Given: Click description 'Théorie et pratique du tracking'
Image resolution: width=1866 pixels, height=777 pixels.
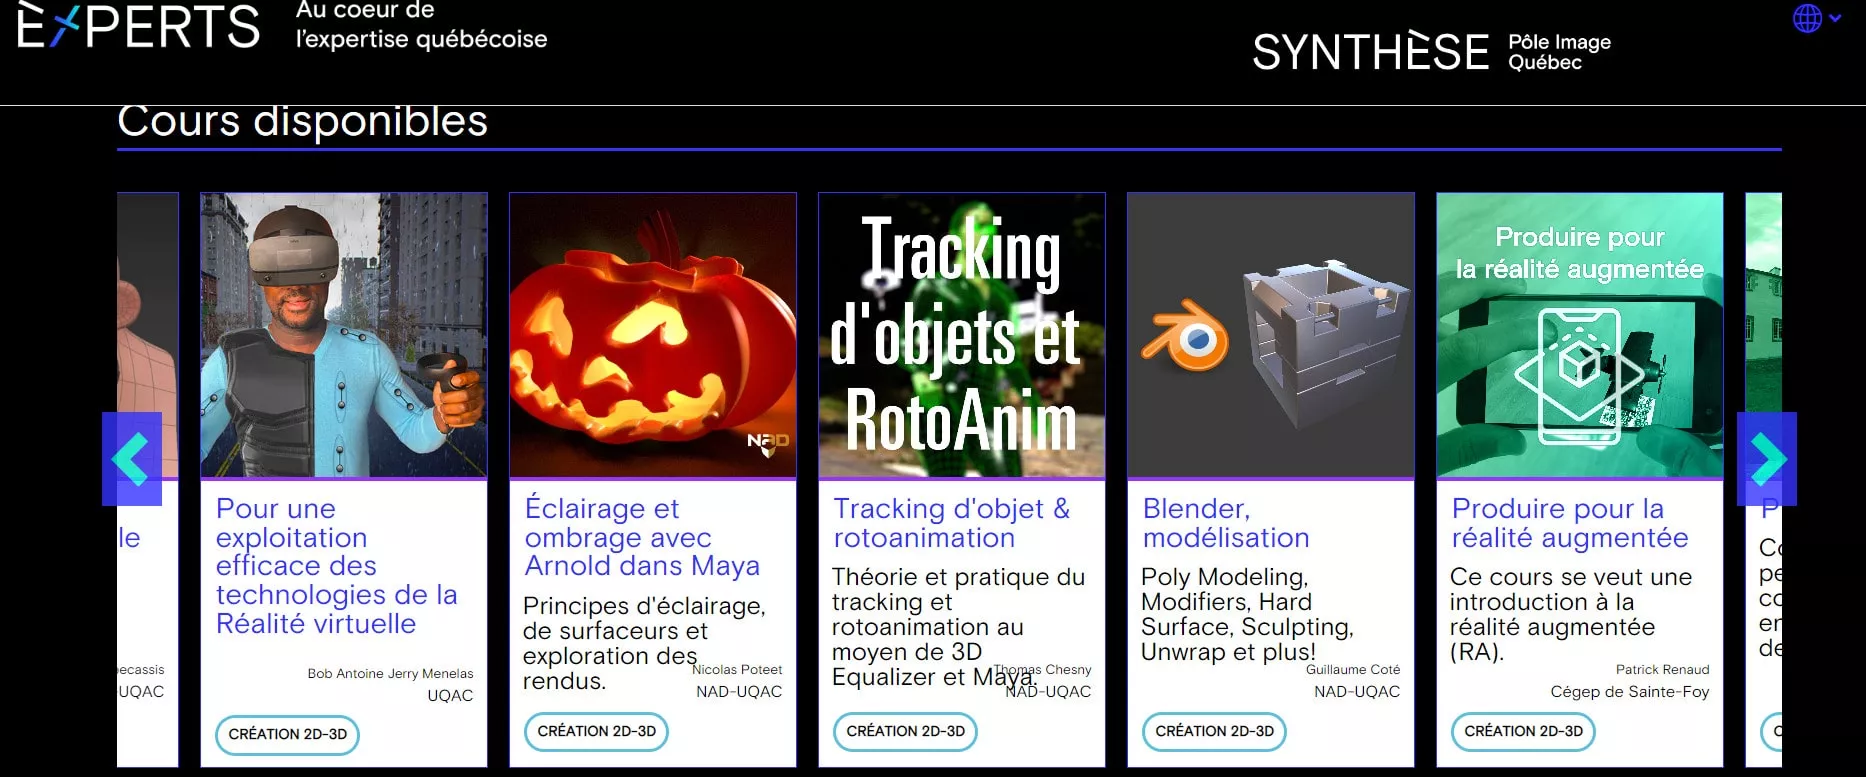Looking at the screenshot, I should pos(958,627).
